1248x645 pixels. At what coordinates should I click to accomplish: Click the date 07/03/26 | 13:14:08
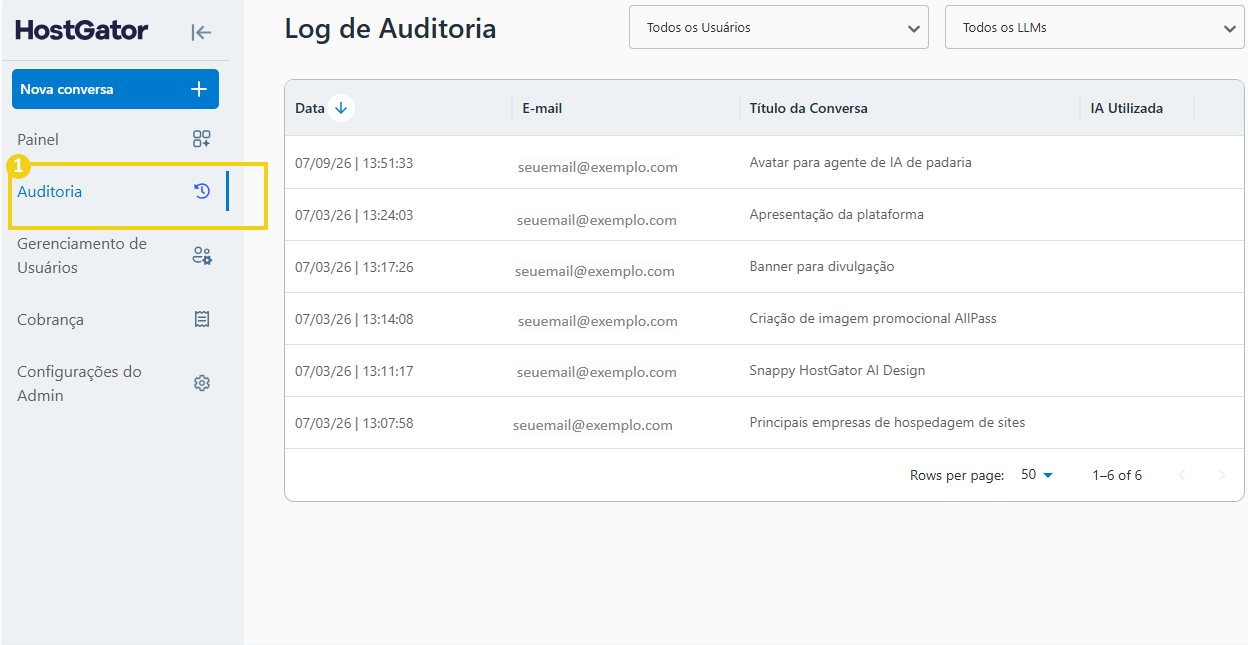[354, 319]
